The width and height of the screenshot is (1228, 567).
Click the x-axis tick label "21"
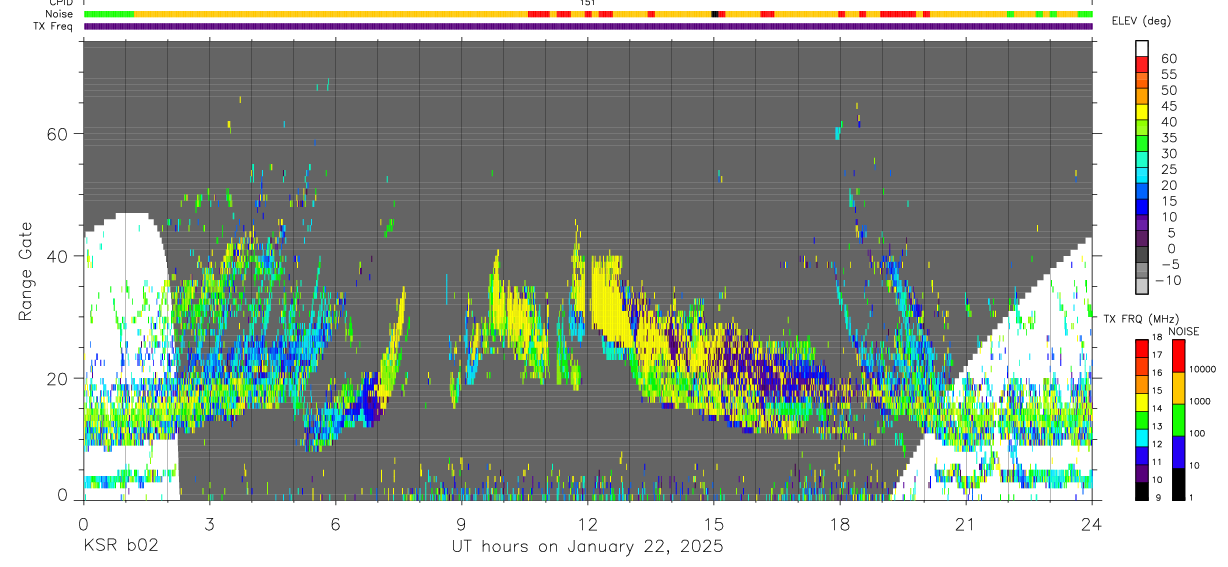[966, 524]
